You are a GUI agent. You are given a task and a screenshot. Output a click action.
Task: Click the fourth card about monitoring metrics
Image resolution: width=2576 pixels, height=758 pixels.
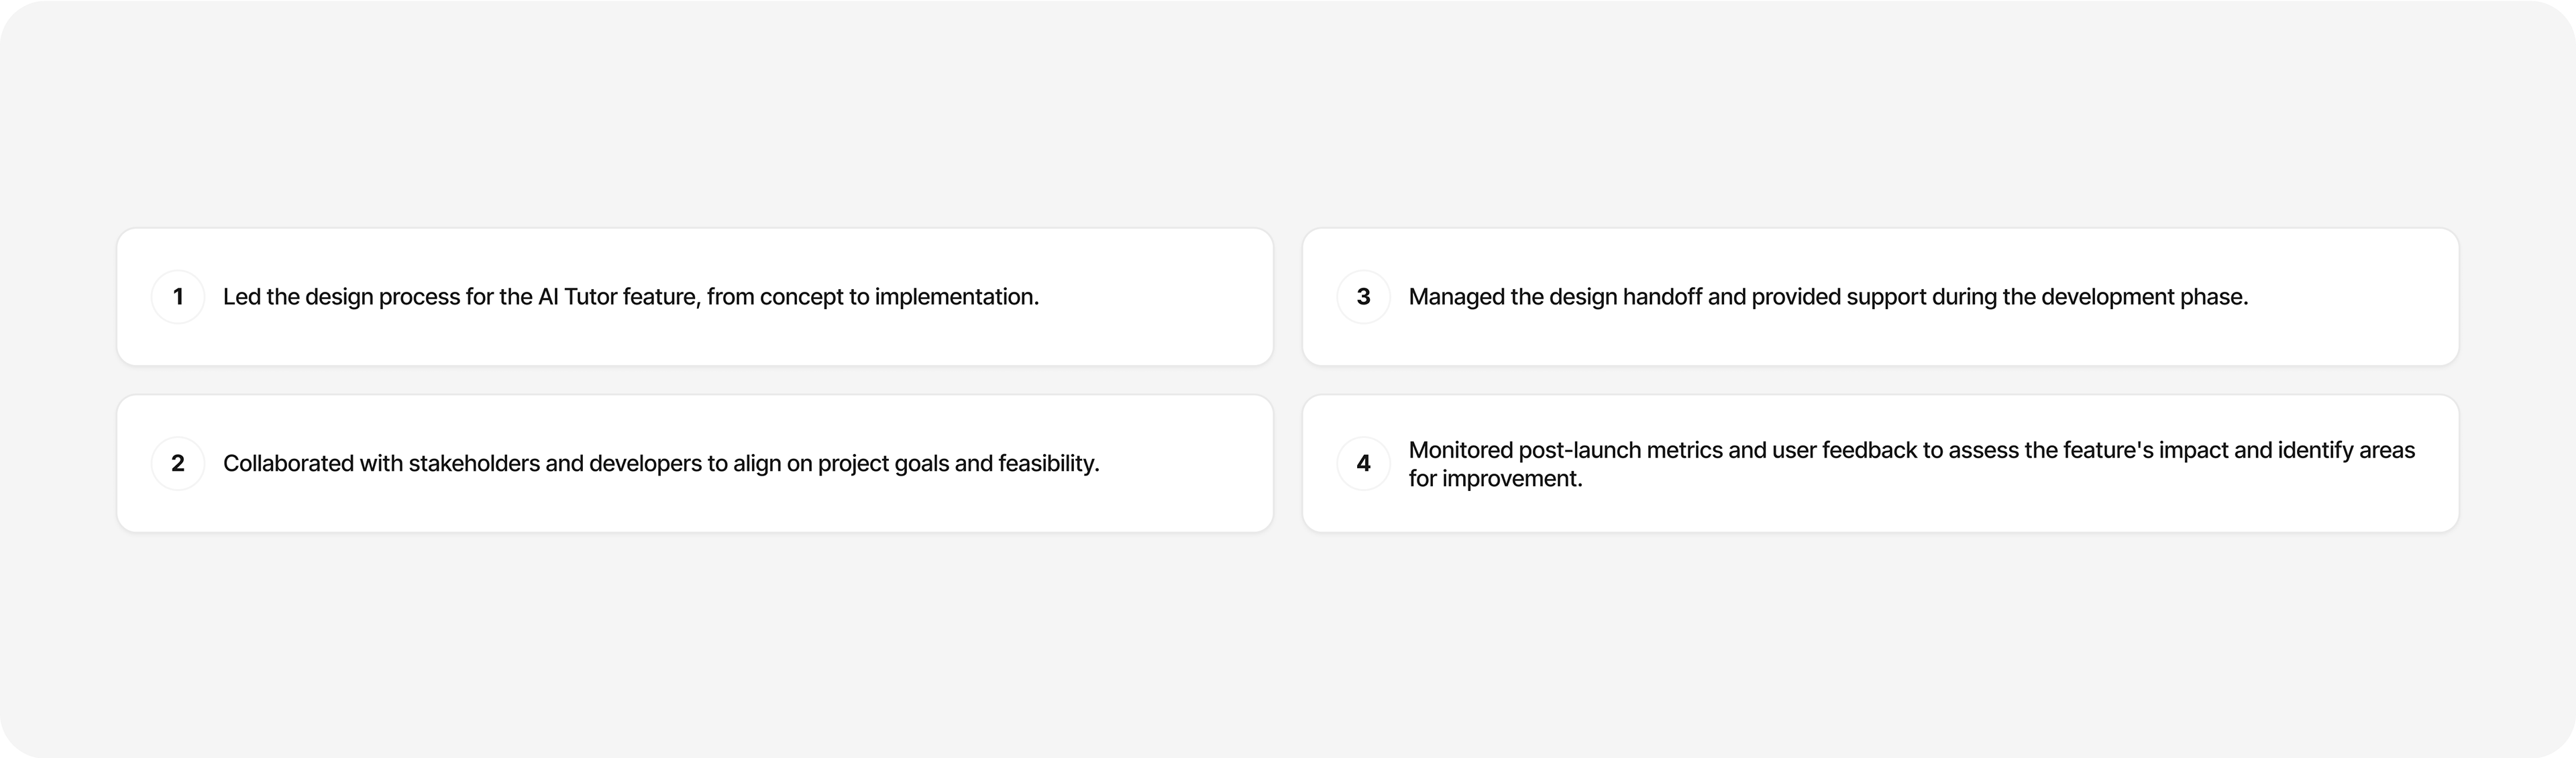pyautogui.click(x=1881, y=463)
